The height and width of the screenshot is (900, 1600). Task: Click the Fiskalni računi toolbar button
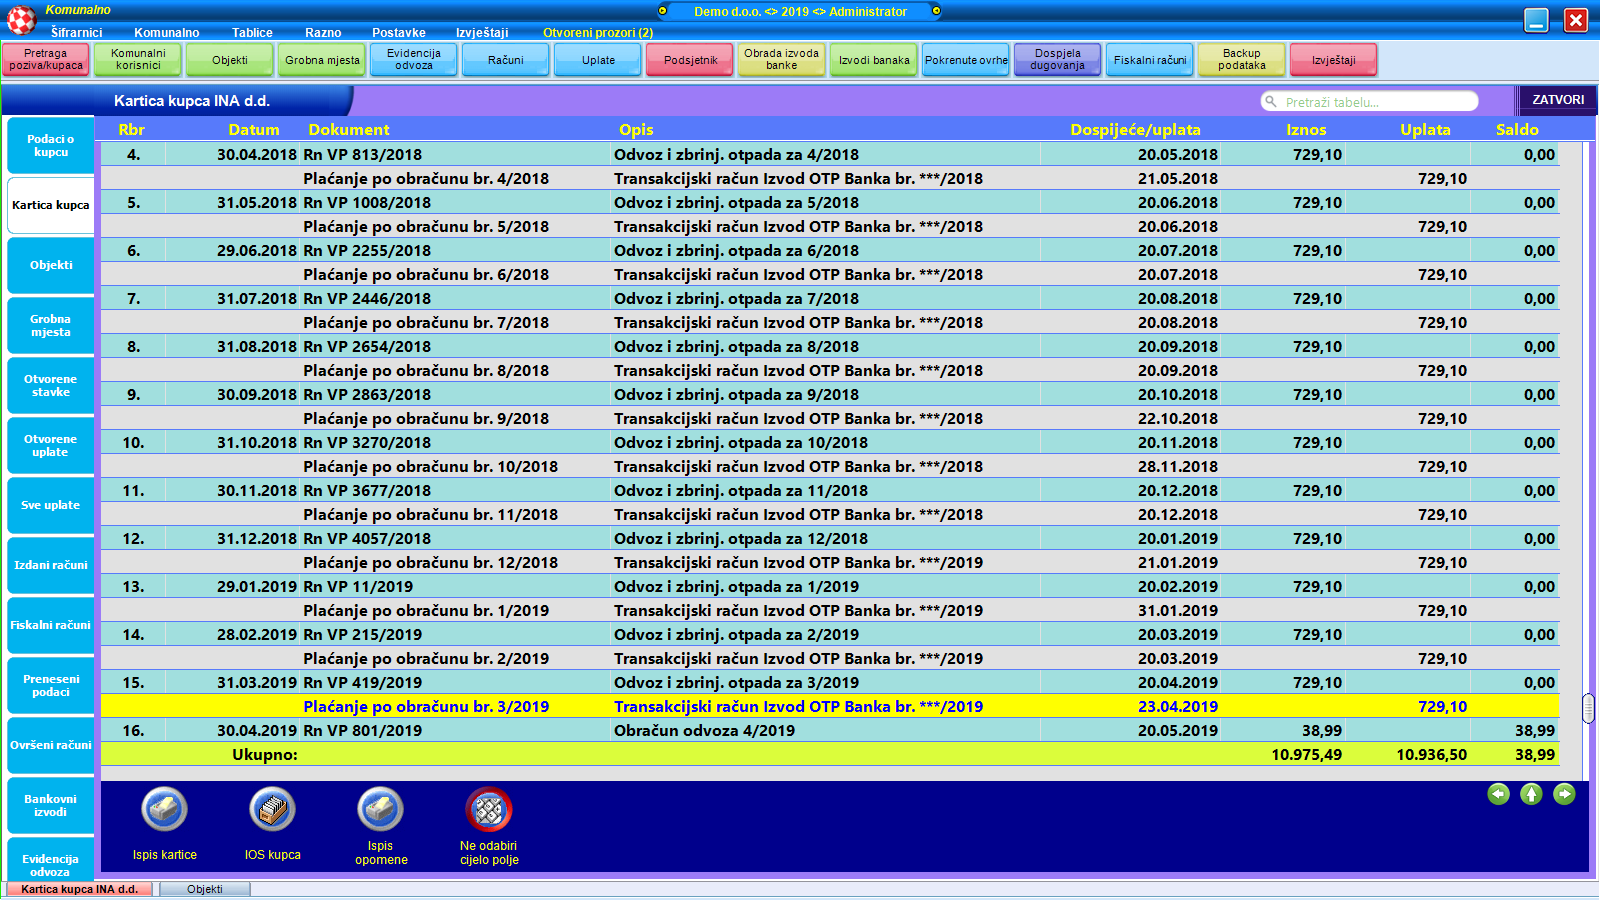[x=1150, y=60]
